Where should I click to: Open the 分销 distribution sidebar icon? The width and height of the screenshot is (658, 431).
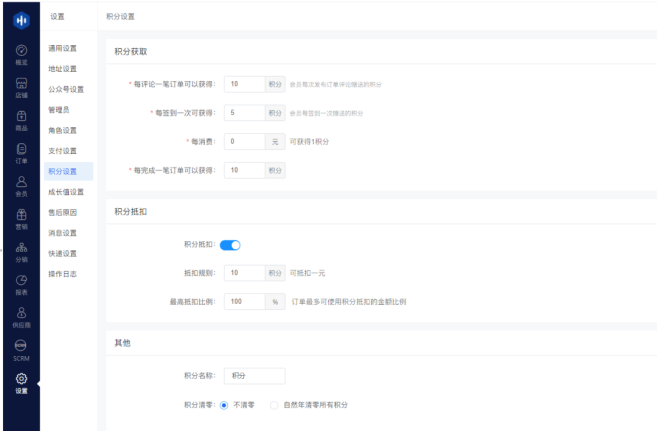(21, 250)
